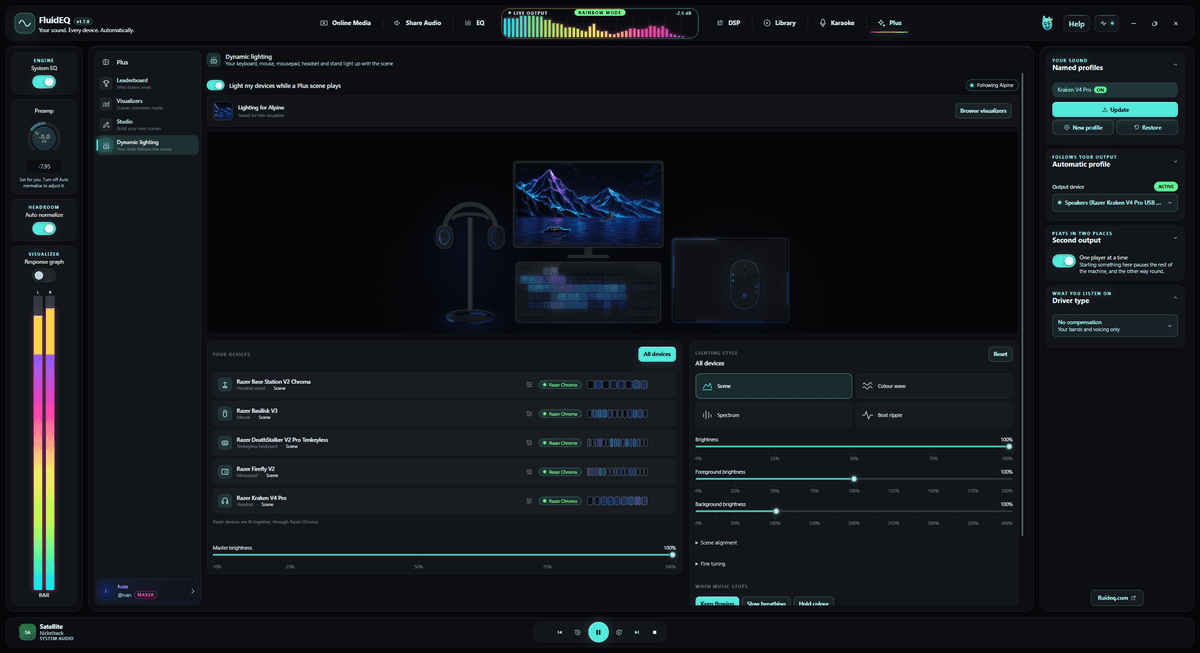Toggle the System EQ engine switch
1200x653 pixels.
[44, 82]
